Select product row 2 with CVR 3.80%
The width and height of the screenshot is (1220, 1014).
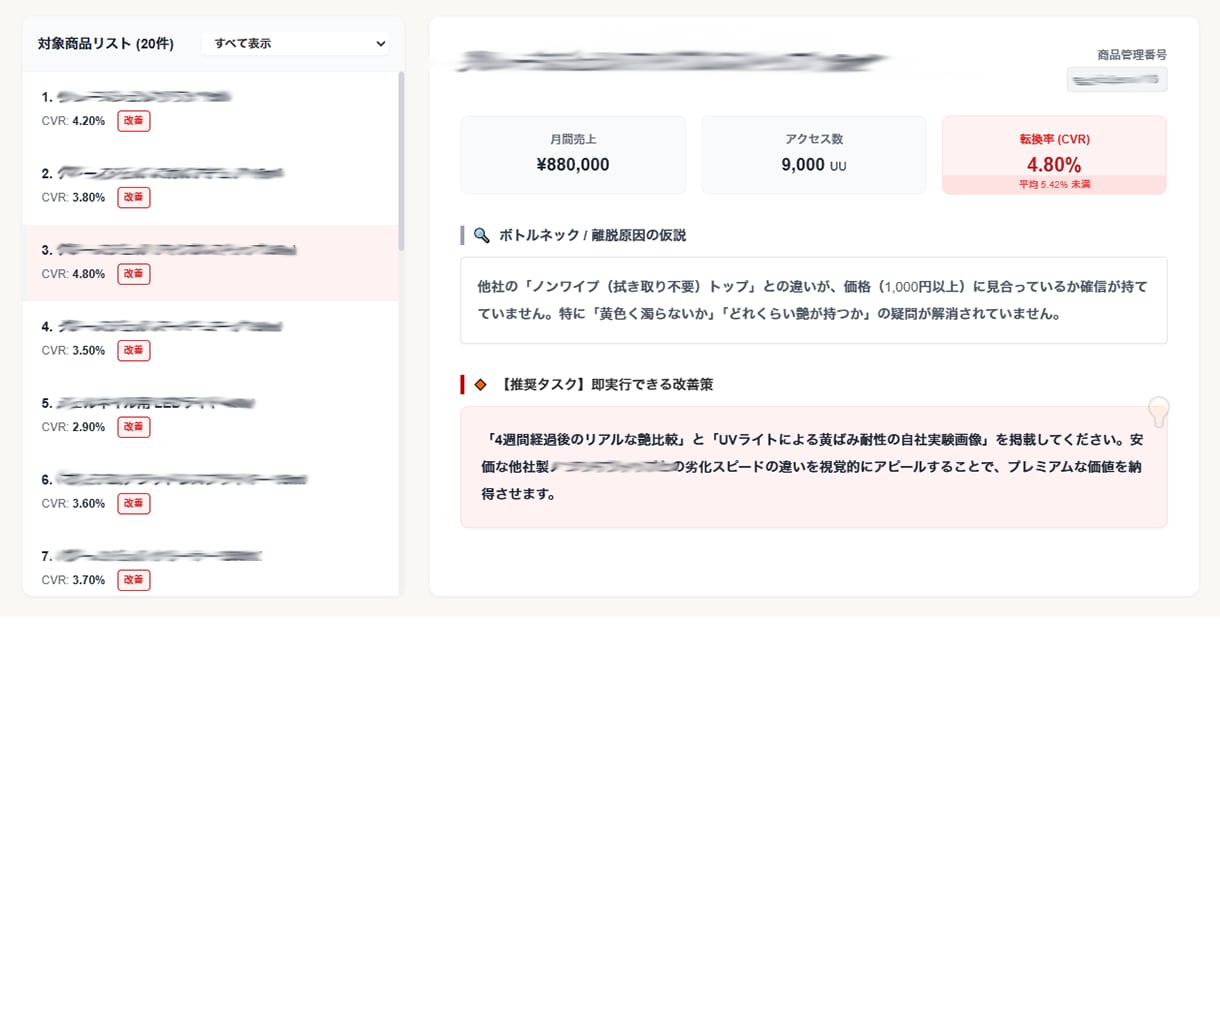[211, 187]
